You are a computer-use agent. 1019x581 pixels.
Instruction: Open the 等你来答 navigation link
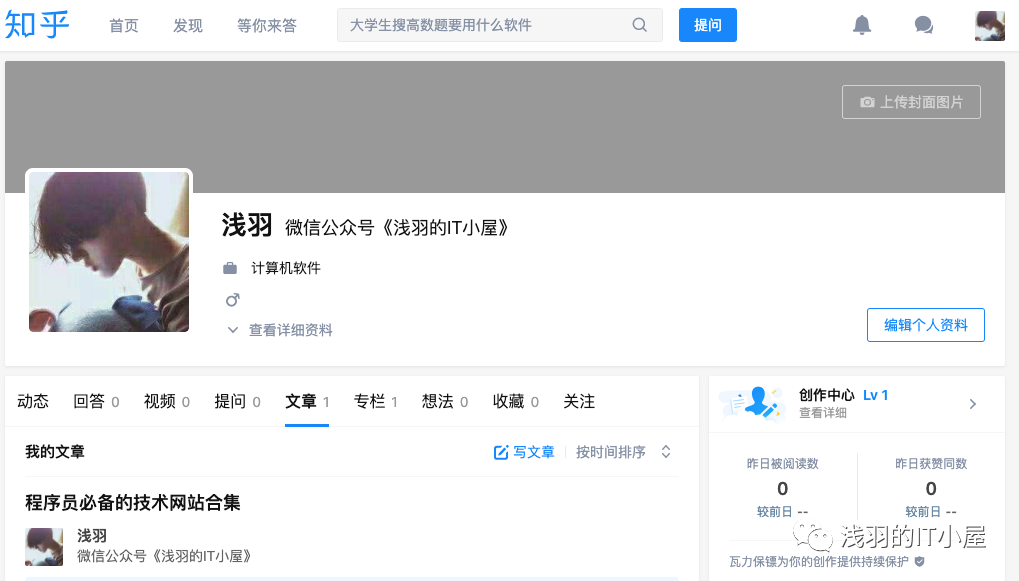tap(266, 25)
